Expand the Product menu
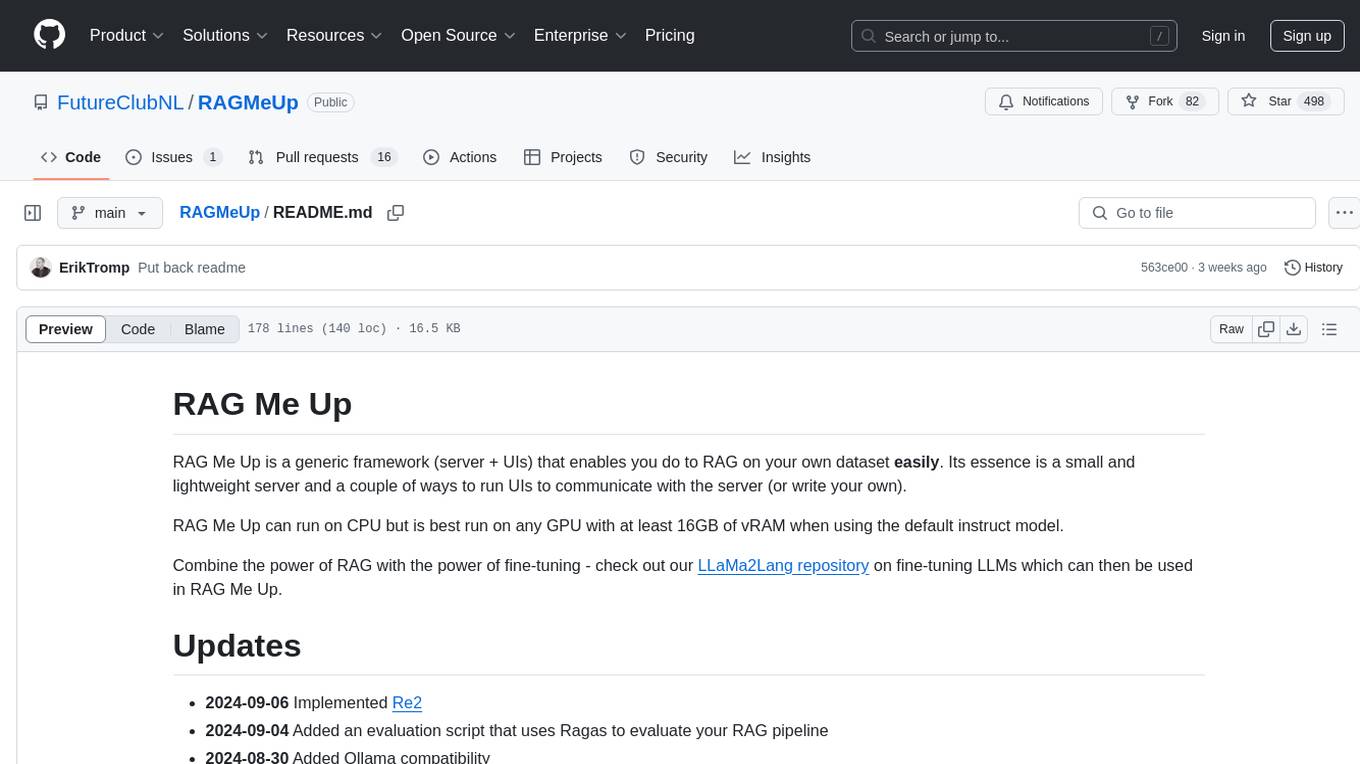Image resolution: width=1360 pixels, height=764 pixels. coord(127,35)
